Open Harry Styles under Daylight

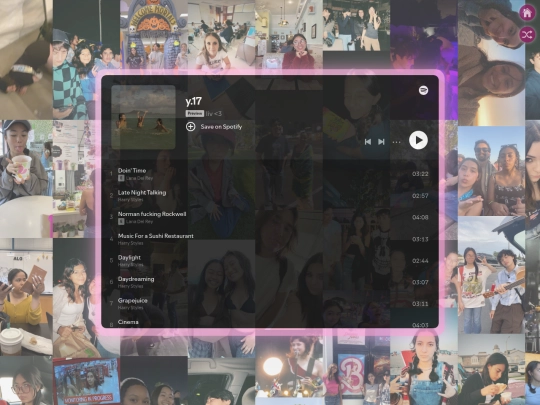click(130, 265)
